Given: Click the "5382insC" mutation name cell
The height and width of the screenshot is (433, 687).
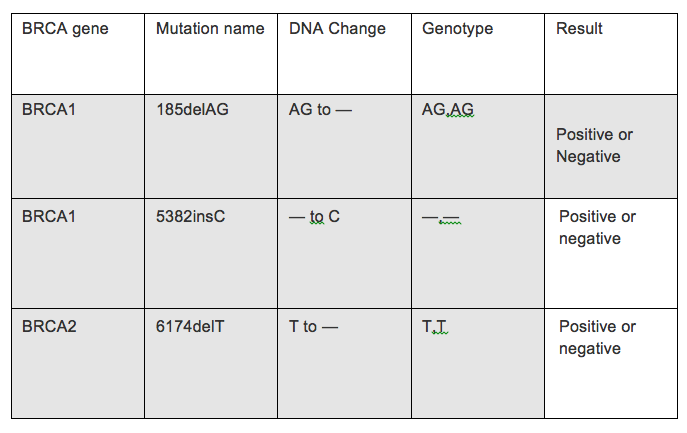Looking at the screenshot, I should pos(191,216).
